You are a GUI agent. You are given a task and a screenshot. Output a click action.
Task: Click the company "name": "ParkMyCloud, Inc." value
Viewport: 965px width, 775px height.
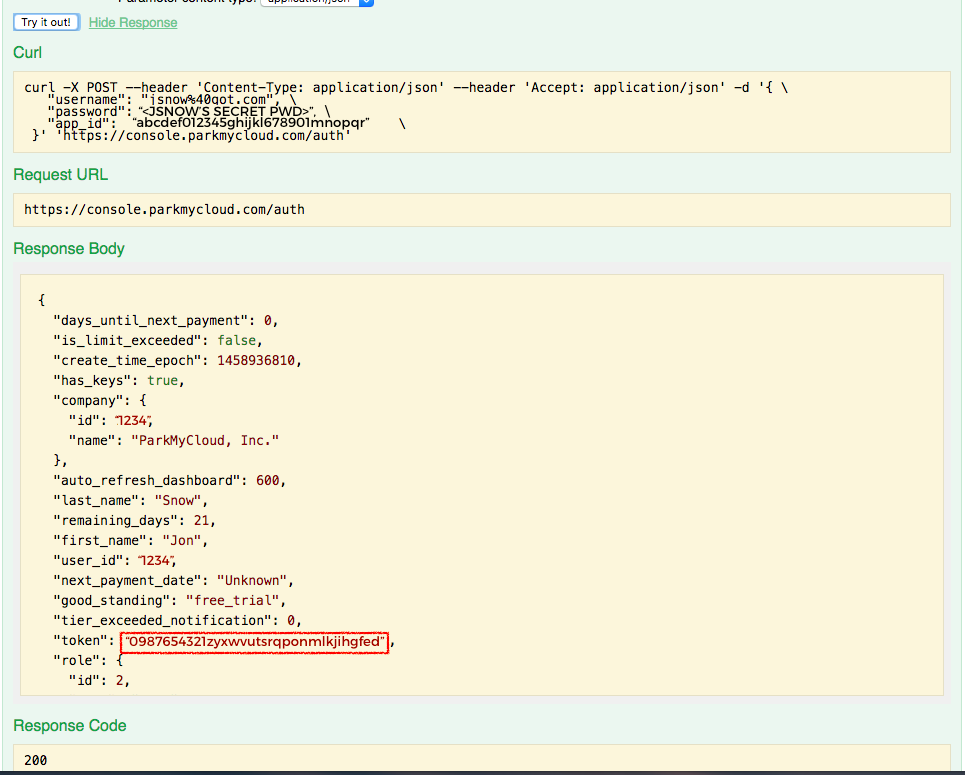(x=205, y=441)
